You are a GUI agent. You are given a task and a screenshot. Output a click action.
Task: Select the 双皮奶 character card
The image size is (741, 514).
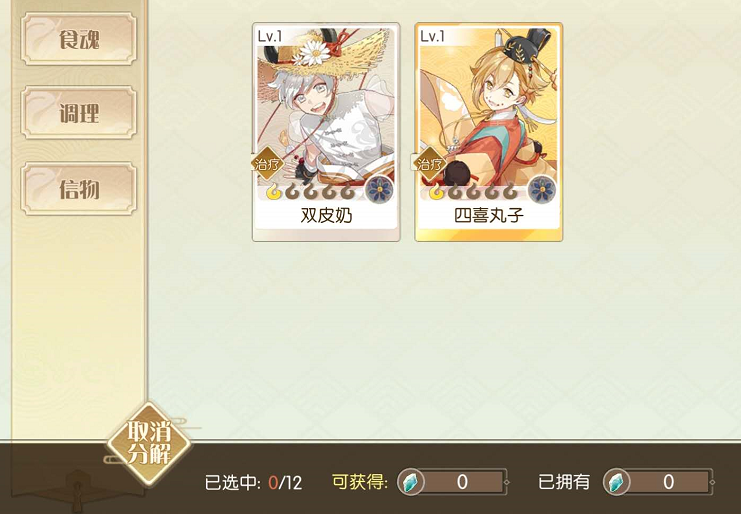(x=326, y=132)
